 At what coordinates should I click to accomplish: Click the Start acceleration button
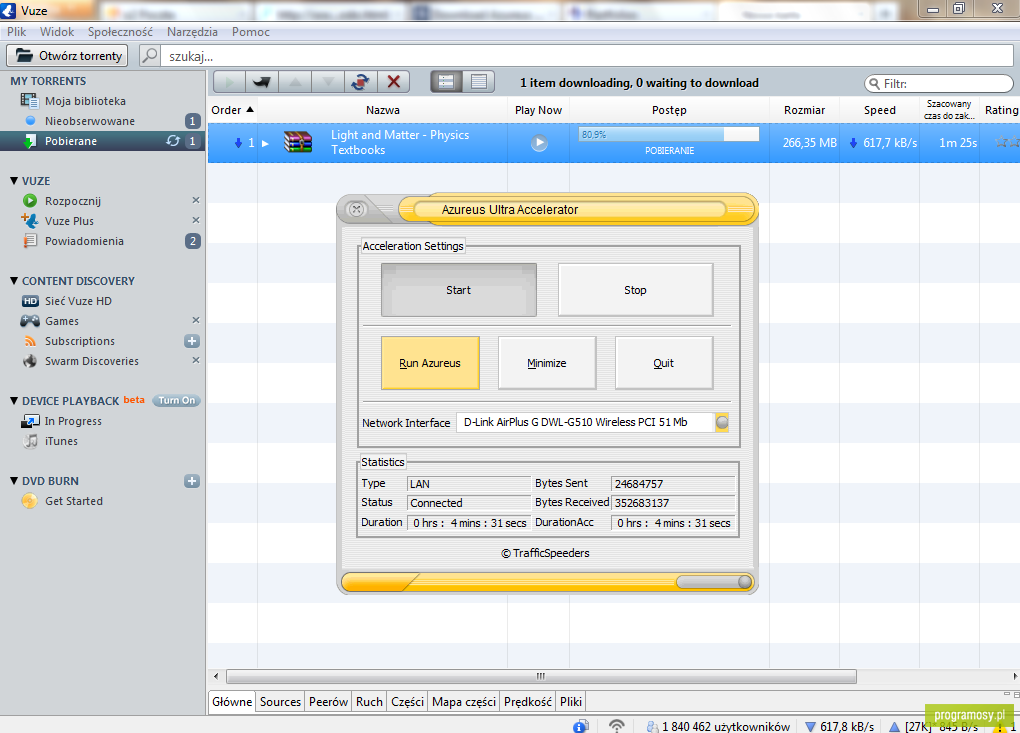(459, 290)
